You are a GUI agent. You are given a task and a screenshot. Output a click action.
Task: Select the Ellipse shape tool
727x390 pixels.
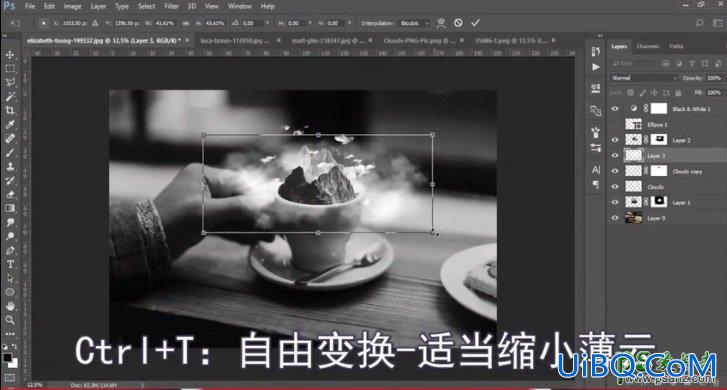tap(10, 292)
